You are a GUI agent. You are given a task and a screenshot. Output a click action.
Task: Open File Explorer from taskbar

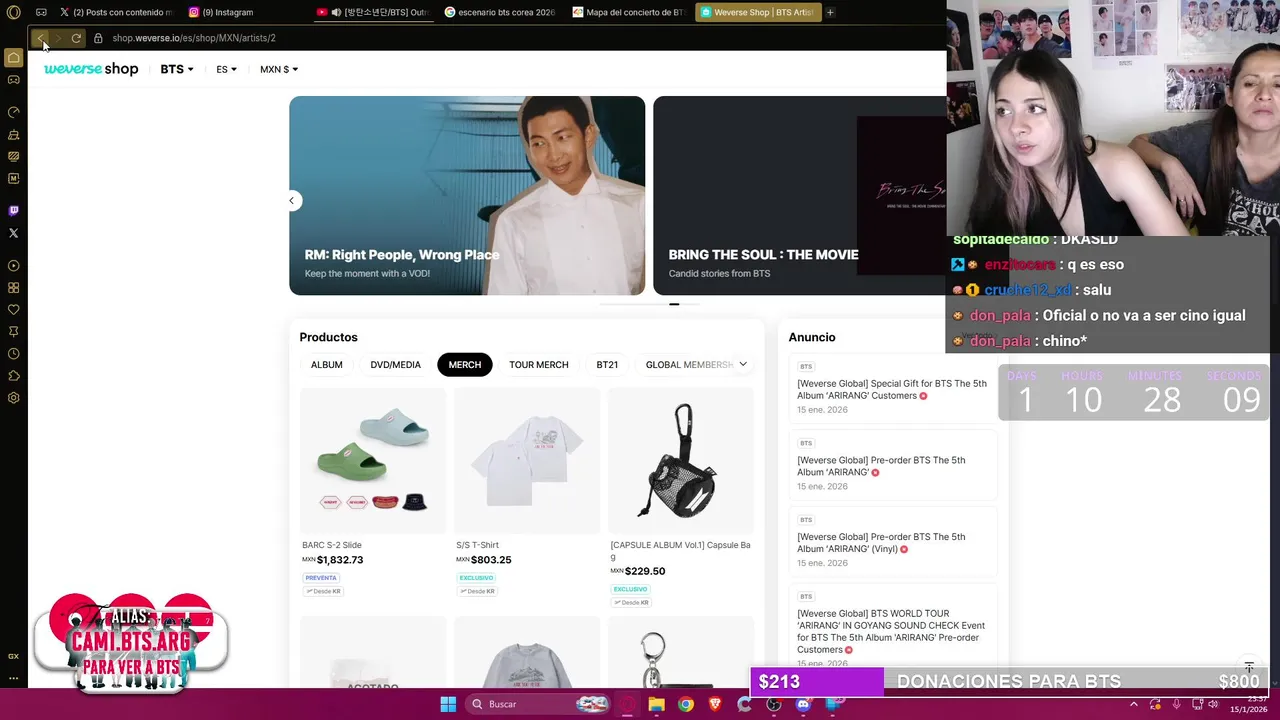656,704
